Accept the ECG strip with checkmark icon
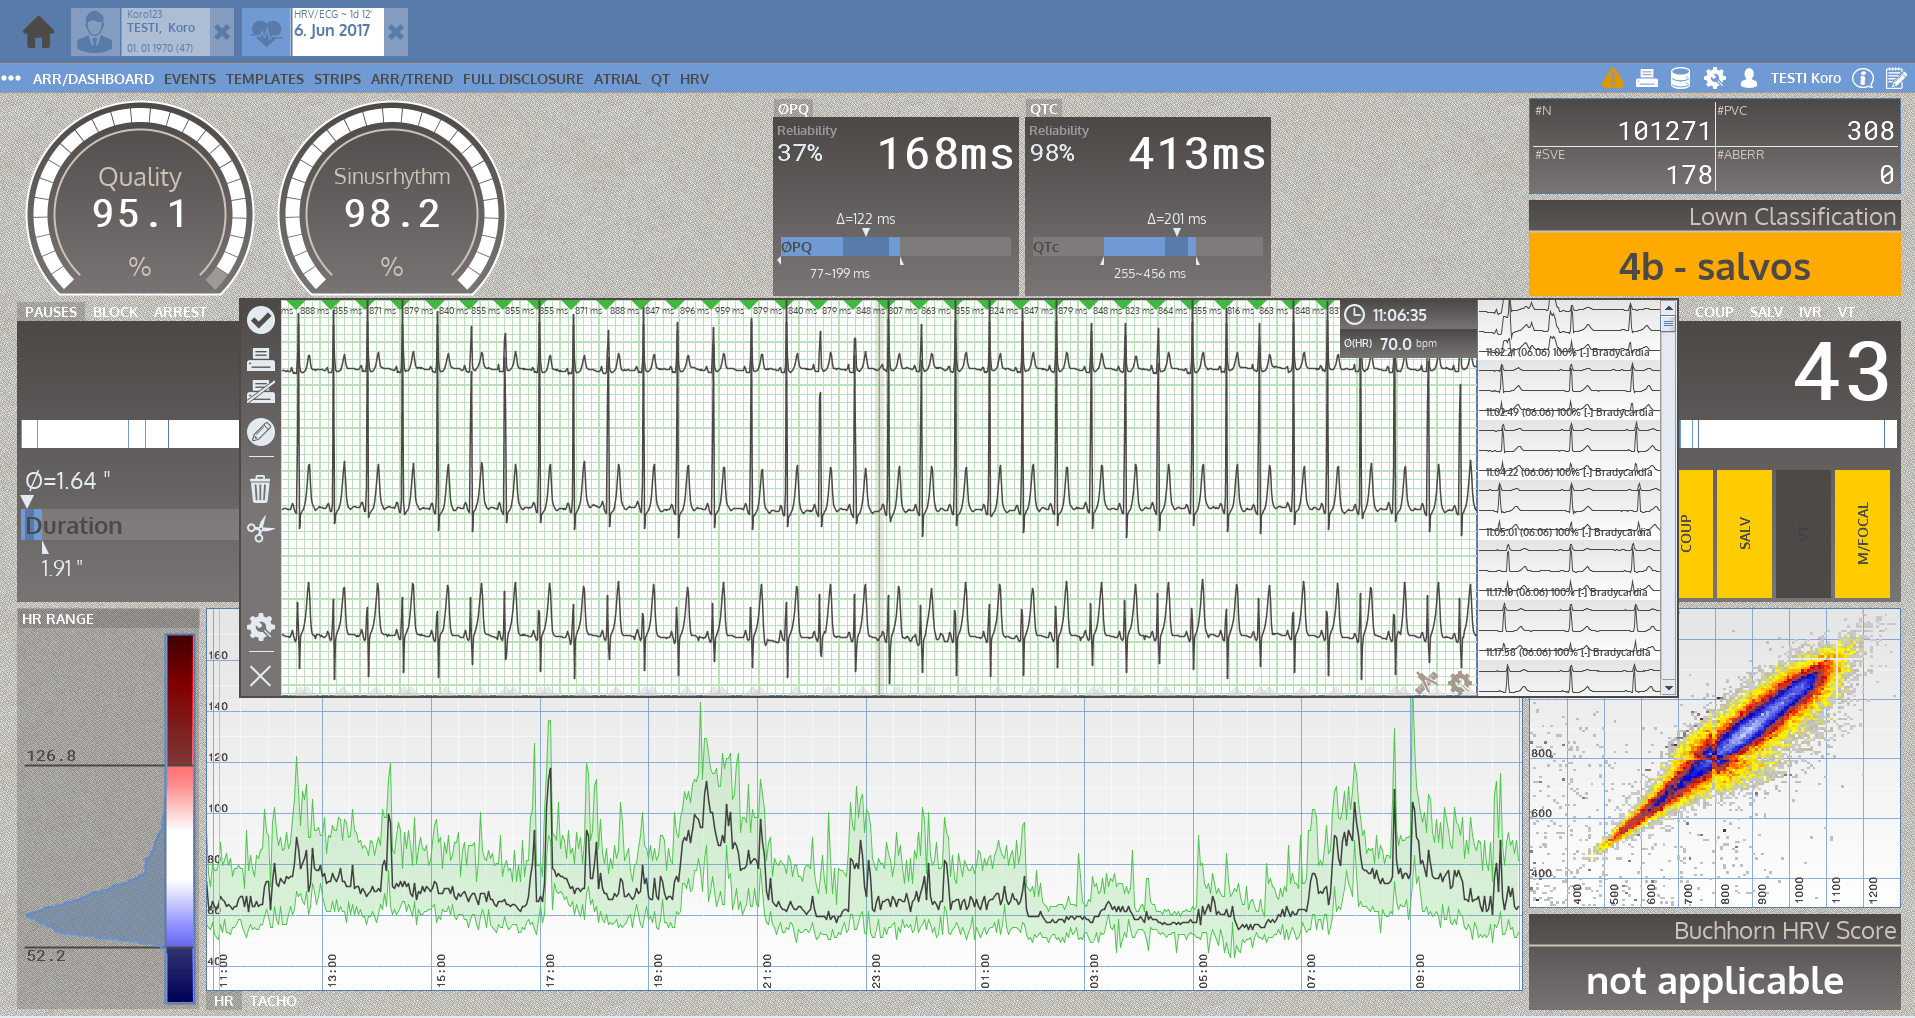This screenshot has height=1018, width=1915. [260, 319]
